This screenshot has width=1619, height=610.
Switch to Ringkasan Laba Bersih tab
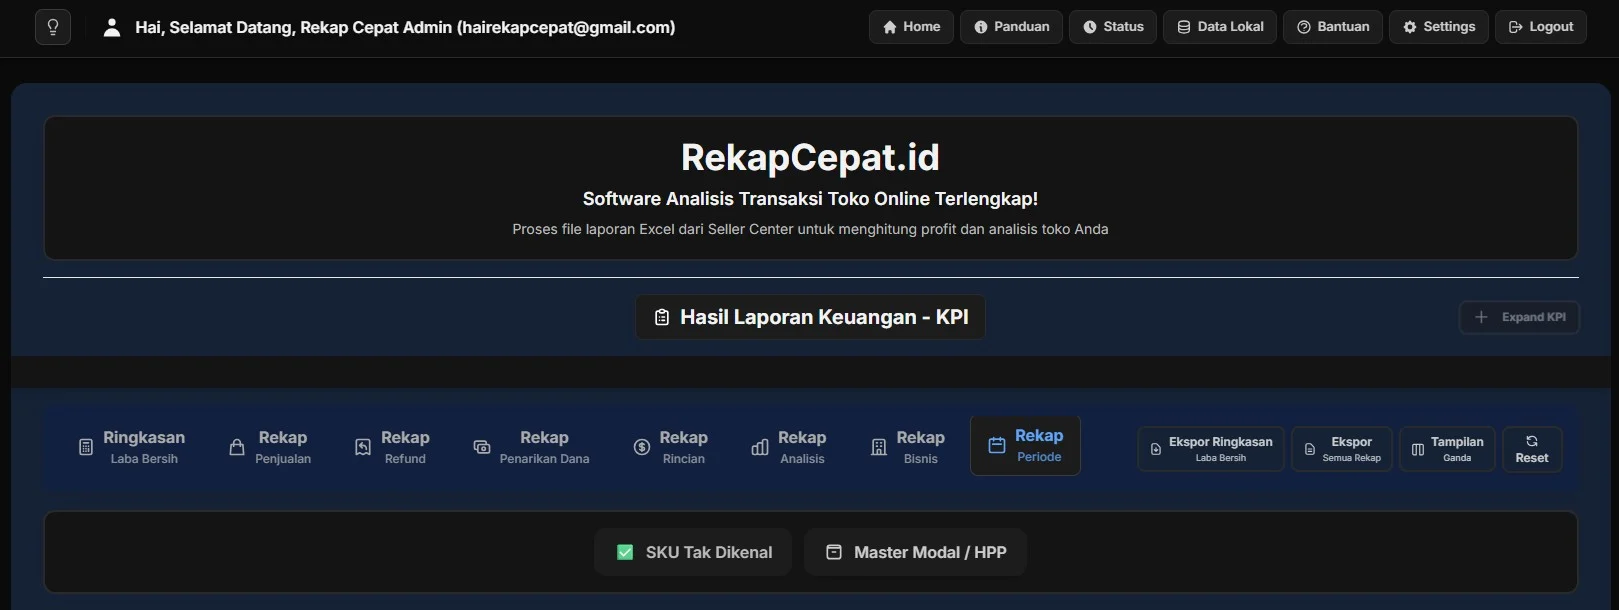(x=131, y=447)
